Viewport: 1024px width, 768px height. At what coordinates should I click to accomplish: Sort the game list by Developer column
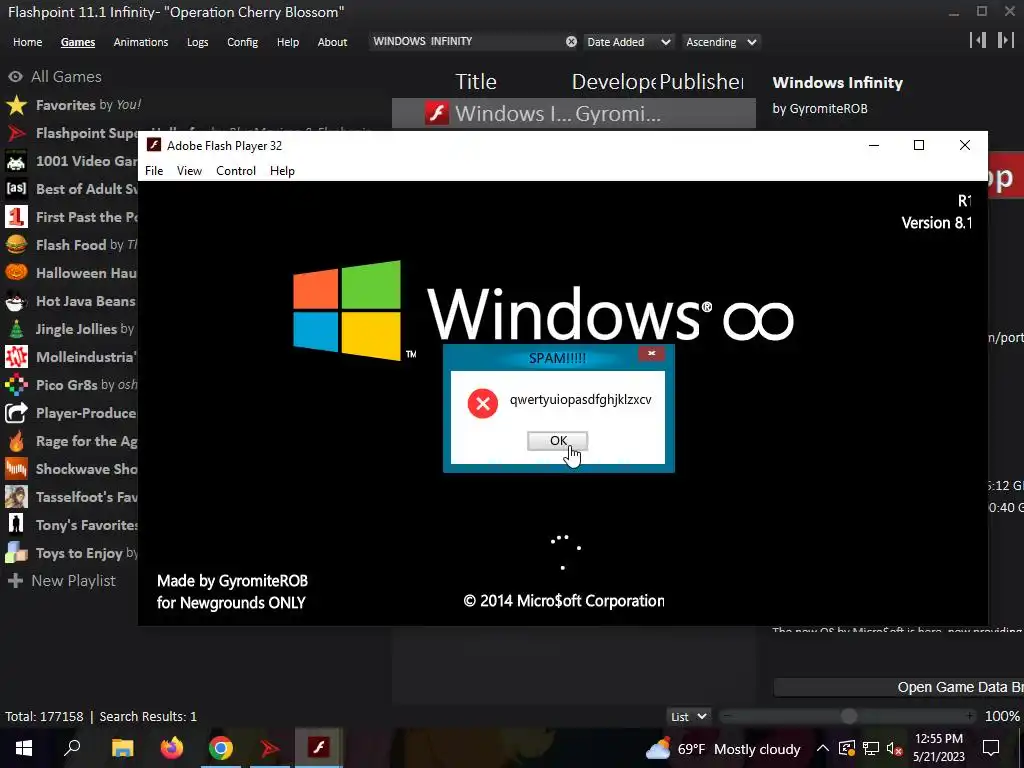tap(614, 82)
